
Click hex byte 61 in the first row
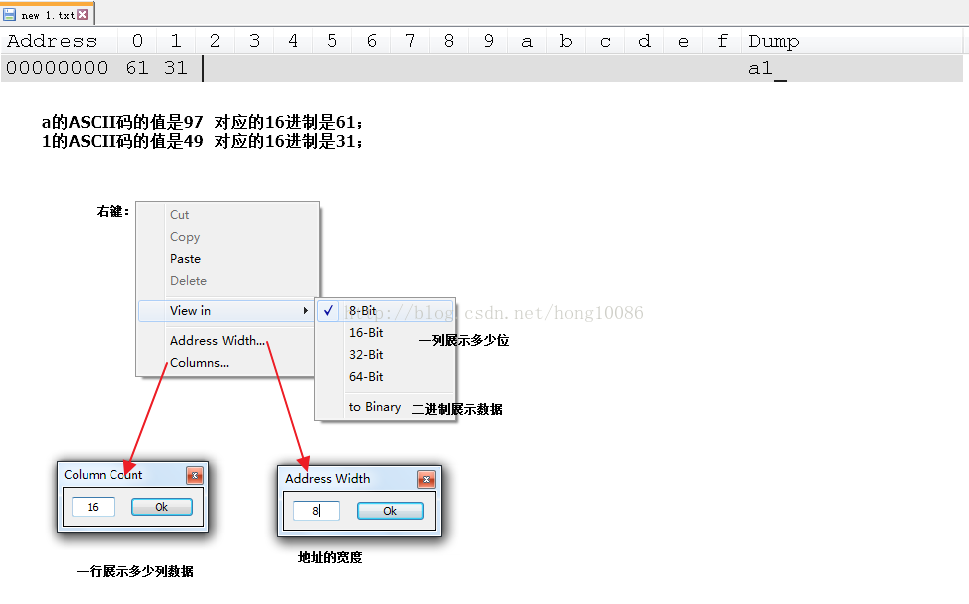click(x=137, y=67)
